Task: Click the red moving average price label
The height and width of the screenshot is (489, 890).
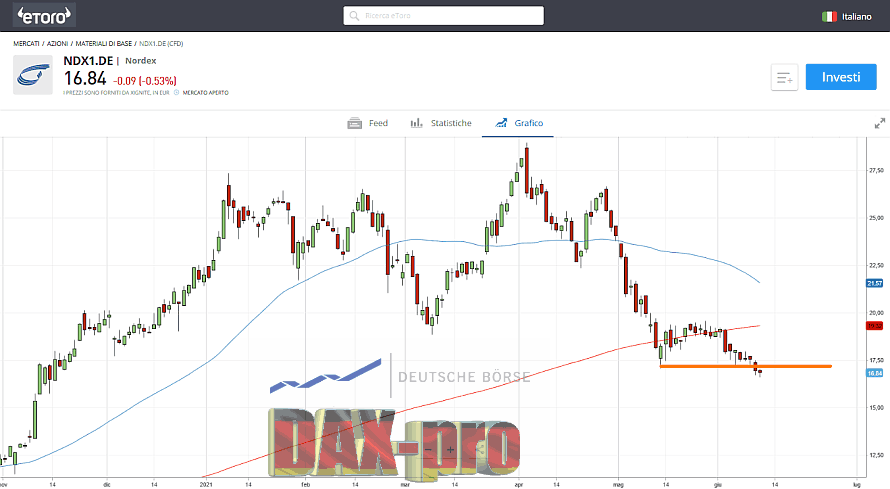Action: [875, 326]
